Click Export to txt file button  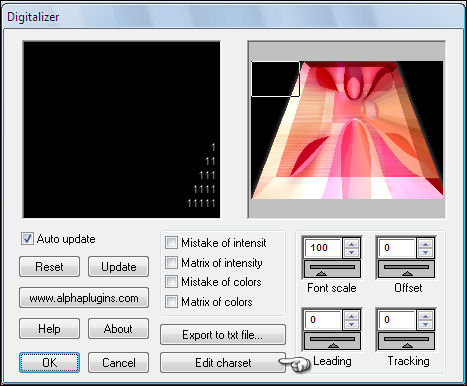point(223,334)
